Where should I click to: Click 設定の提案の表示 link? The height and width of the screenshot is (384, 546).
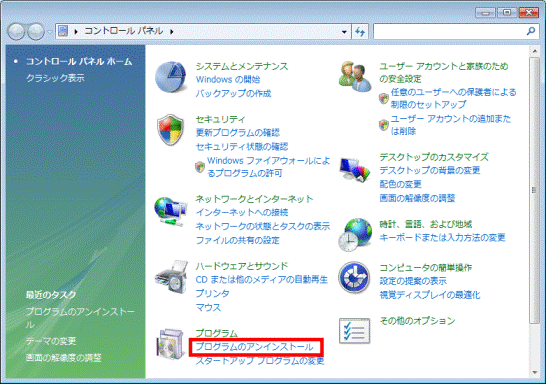click(x=413, y=281)
